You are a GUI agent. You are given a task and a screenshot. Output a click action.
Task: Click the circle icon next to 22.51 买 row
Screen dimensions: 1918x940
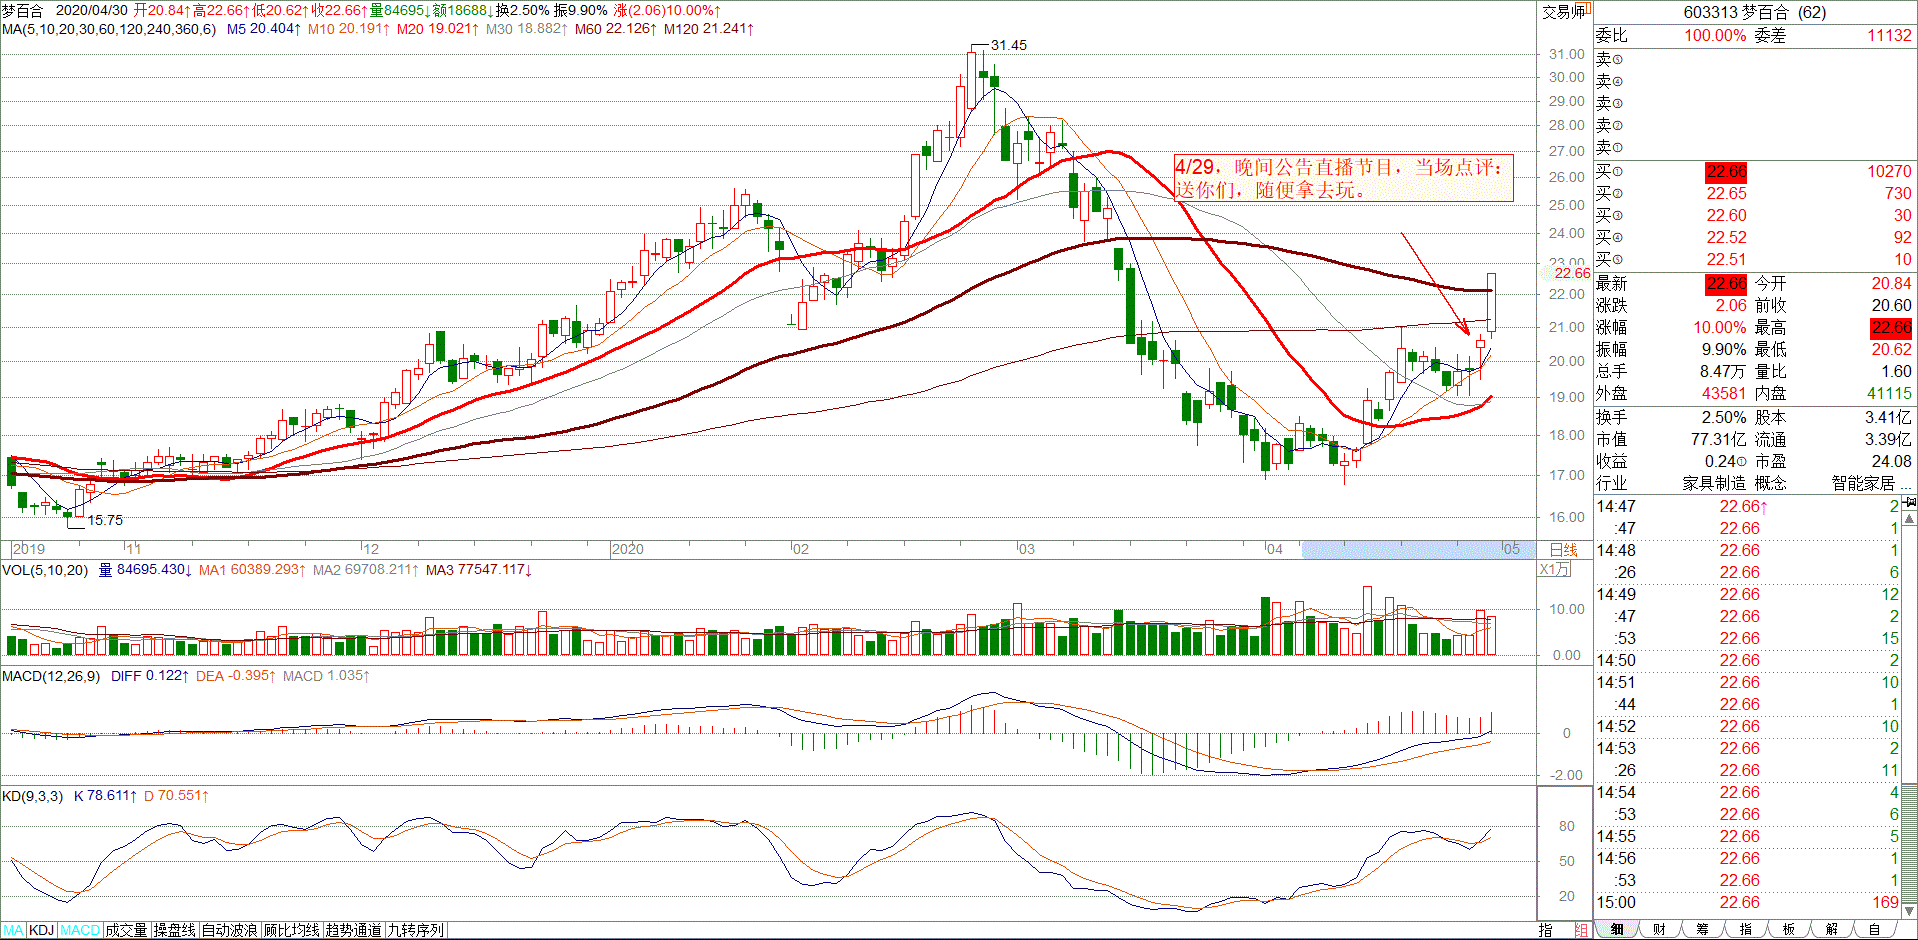point(1617,261)
